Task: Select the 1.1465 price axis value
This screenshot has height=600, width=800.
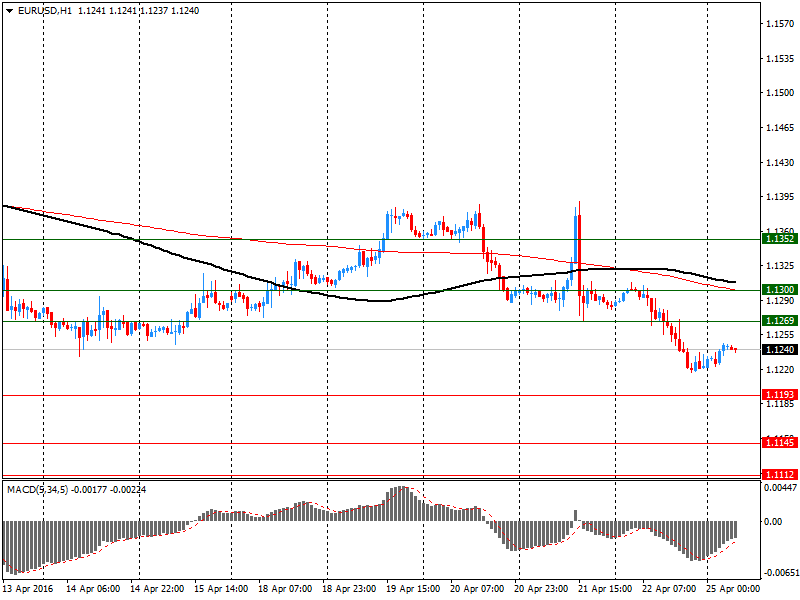Action: click(x=780, y=128)
